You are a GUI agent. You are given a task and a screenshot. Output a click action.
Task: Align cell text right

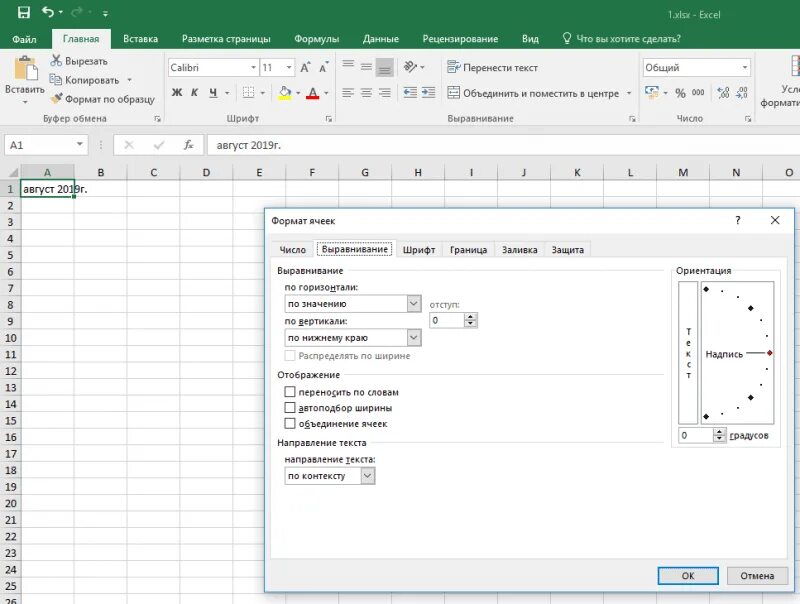[x=385, y=92]
